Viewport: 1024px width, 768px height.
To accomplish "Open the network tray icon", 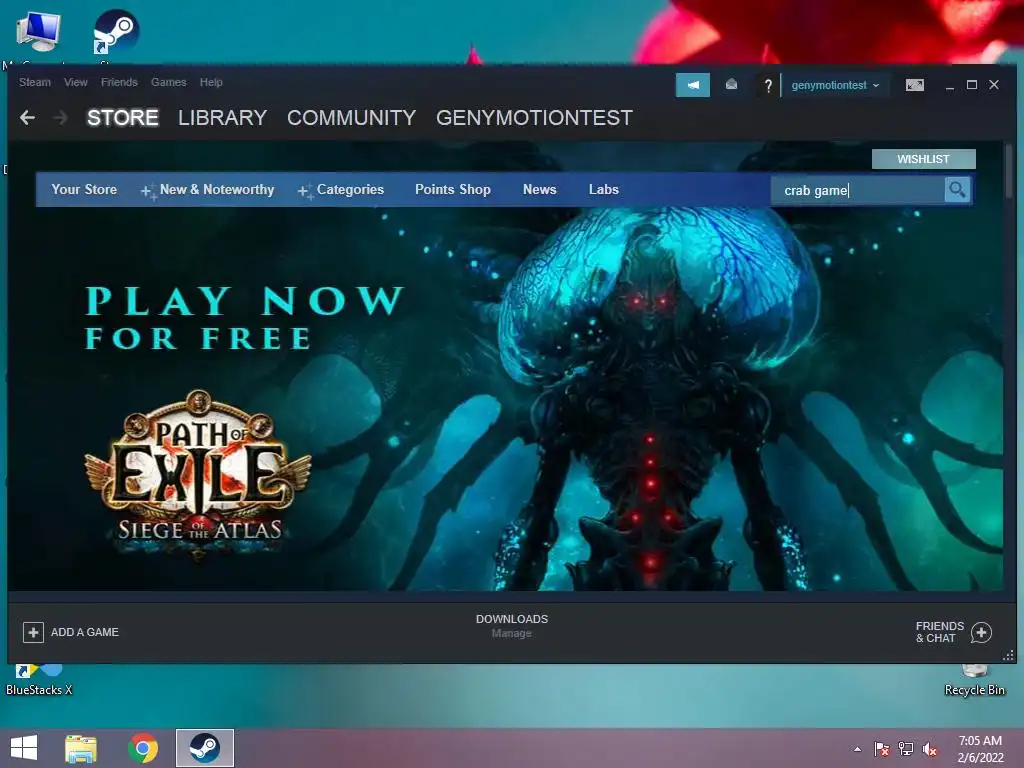I will point(906,749).
